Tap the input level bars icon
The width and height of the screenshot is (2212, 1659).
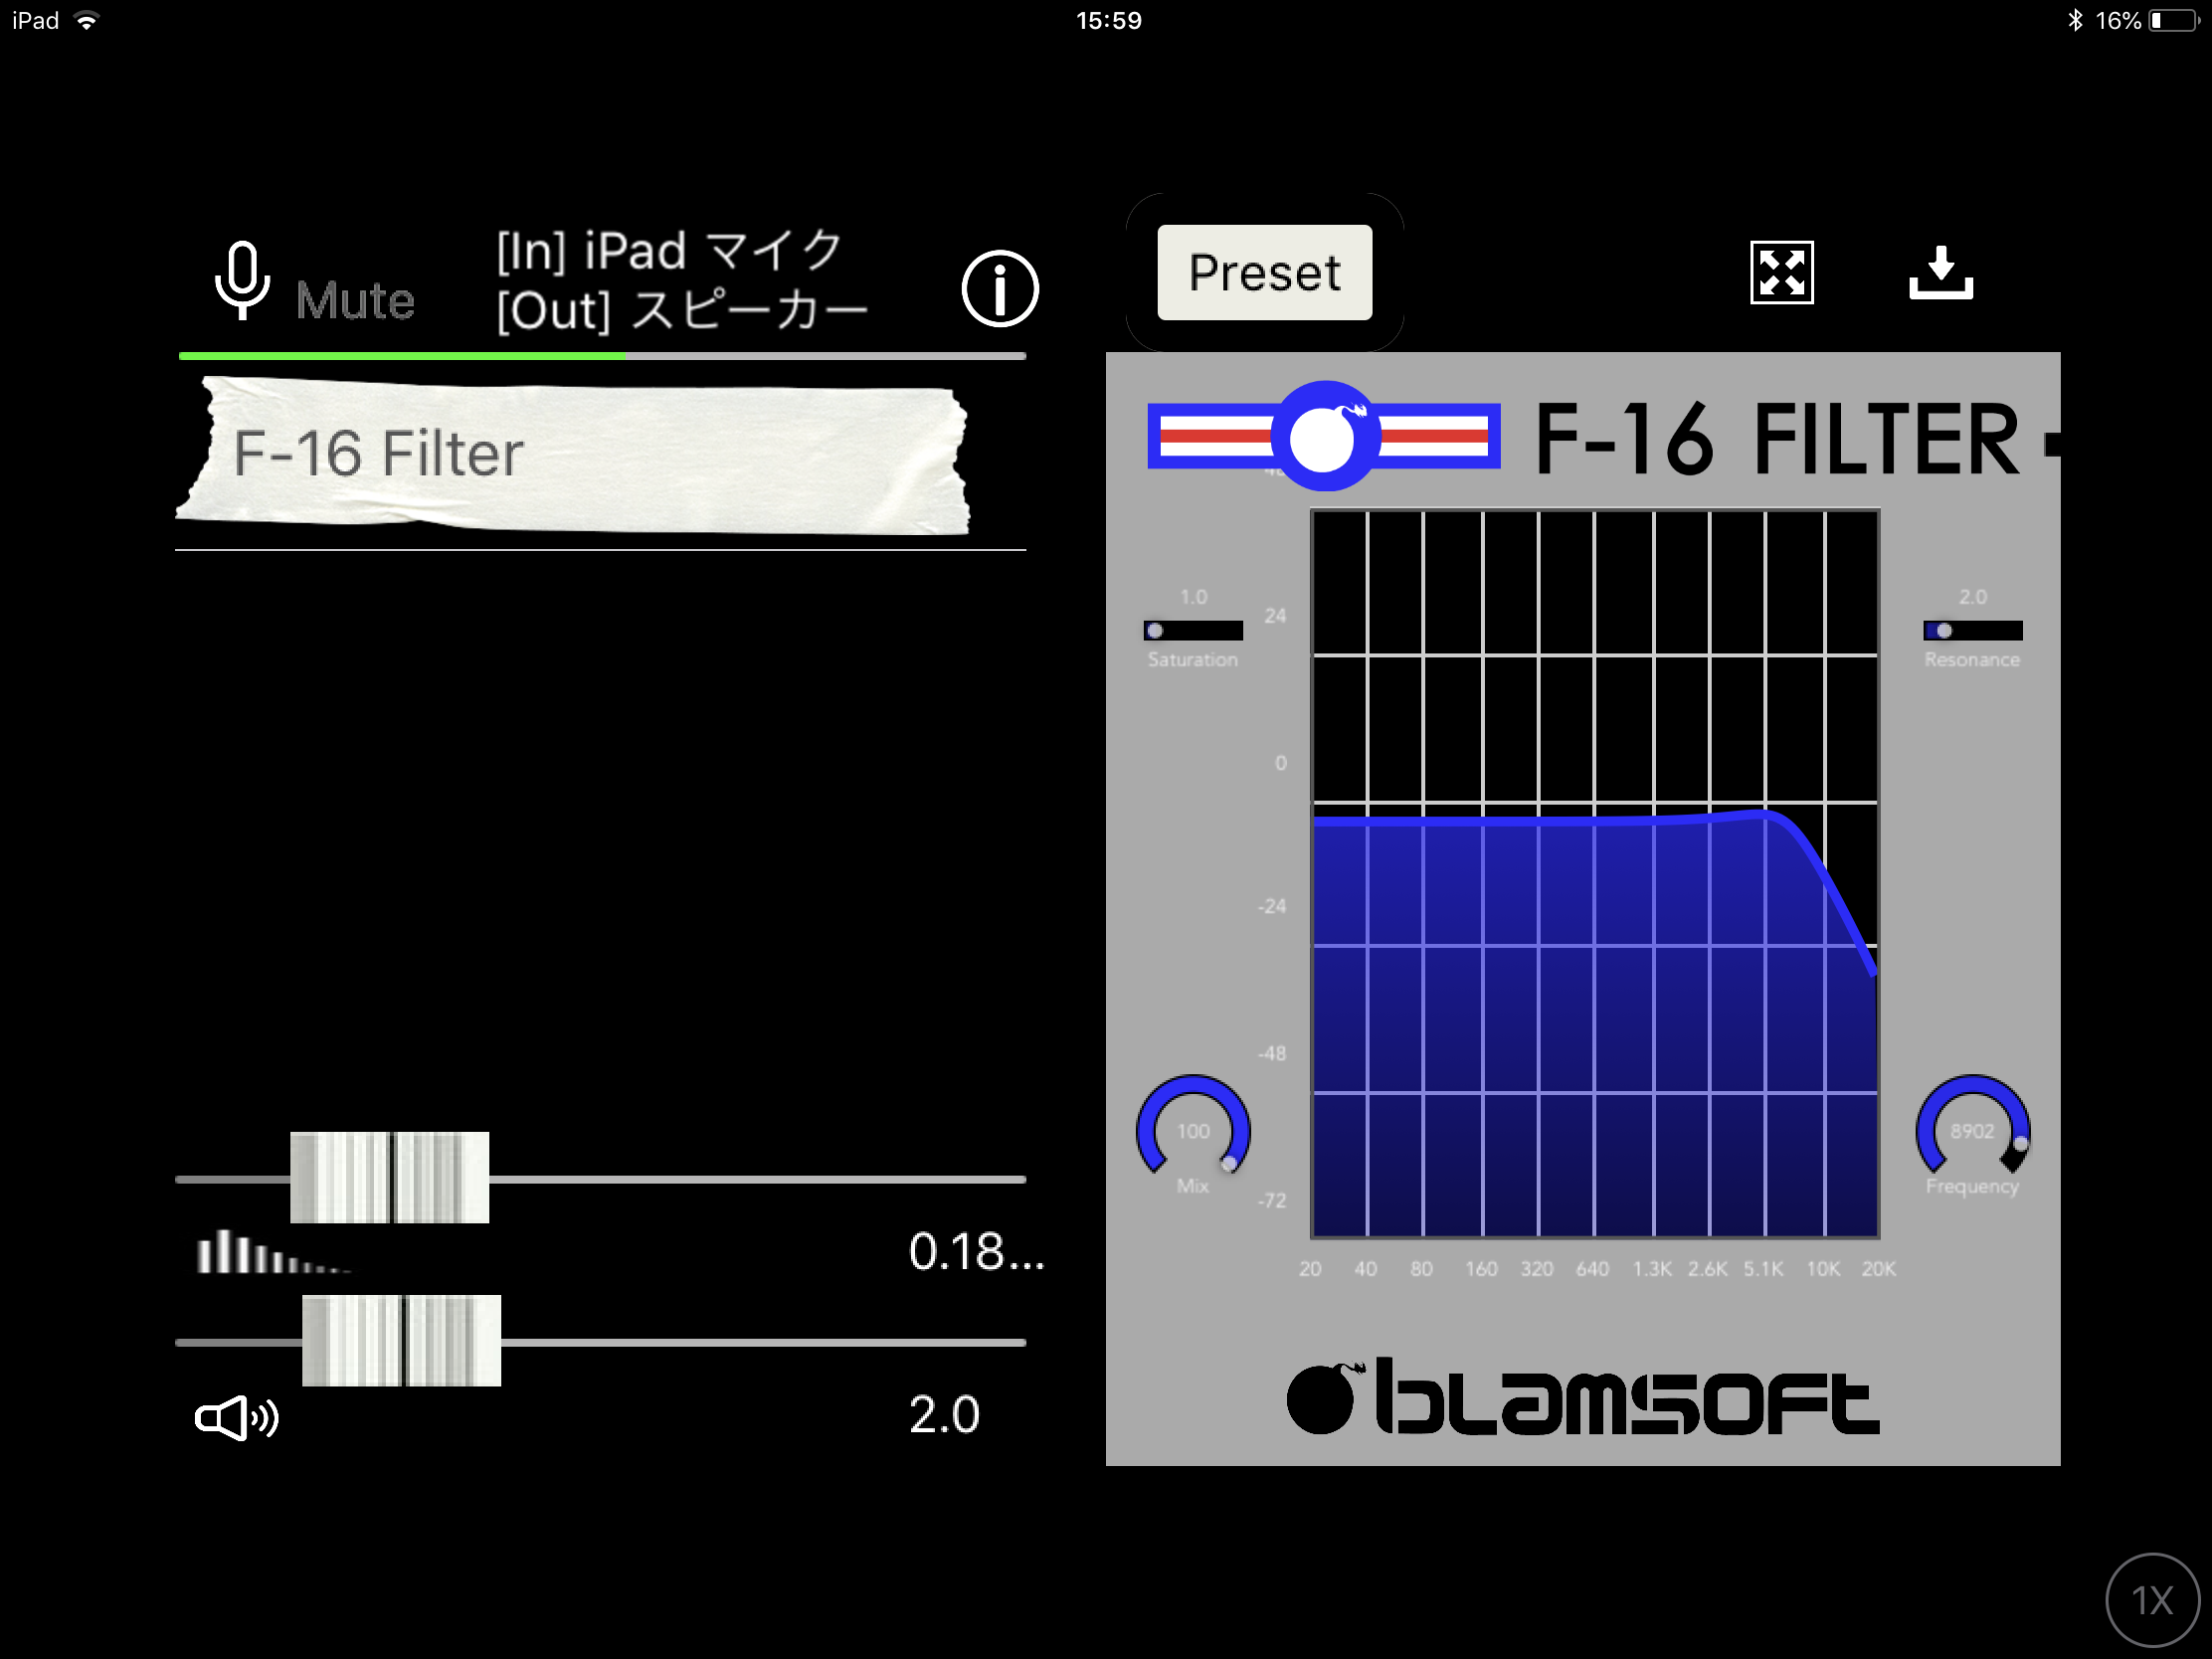[272, 1252]
